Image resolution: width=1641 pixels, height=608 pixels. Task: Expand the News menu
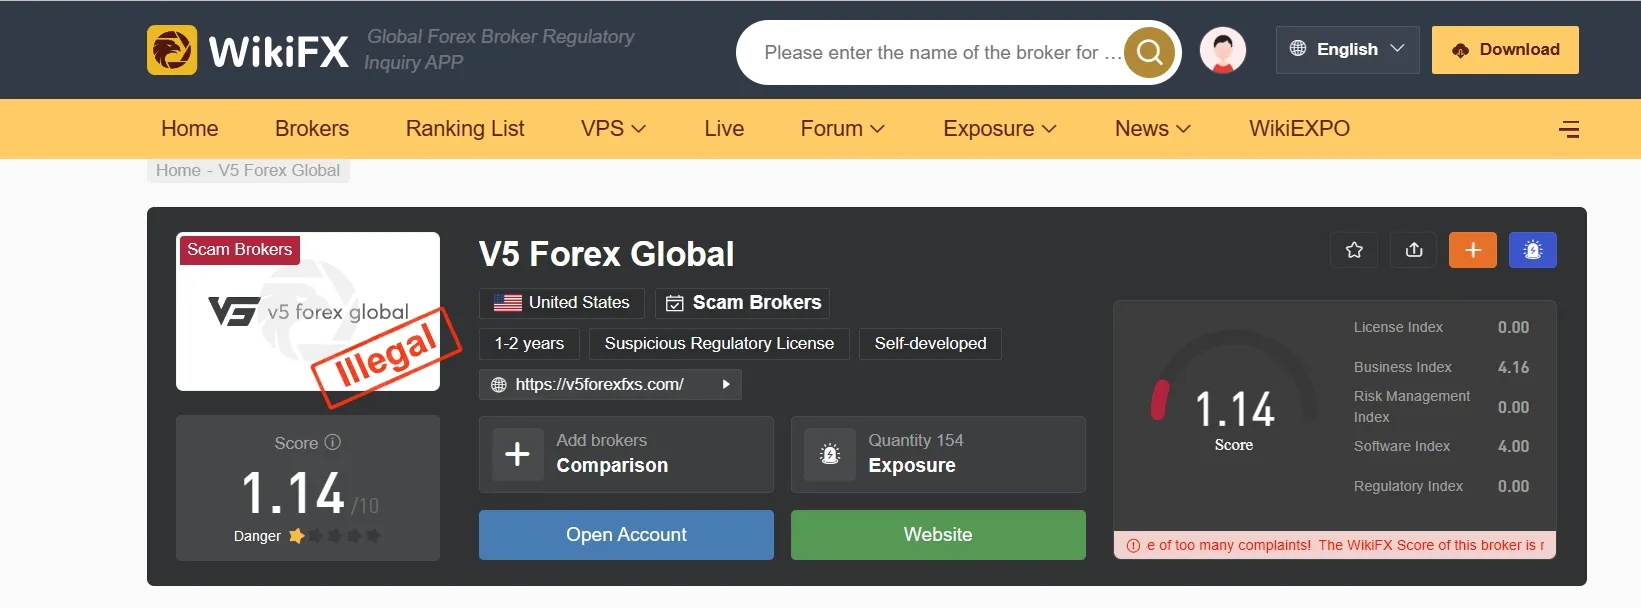coord(1152,128)
